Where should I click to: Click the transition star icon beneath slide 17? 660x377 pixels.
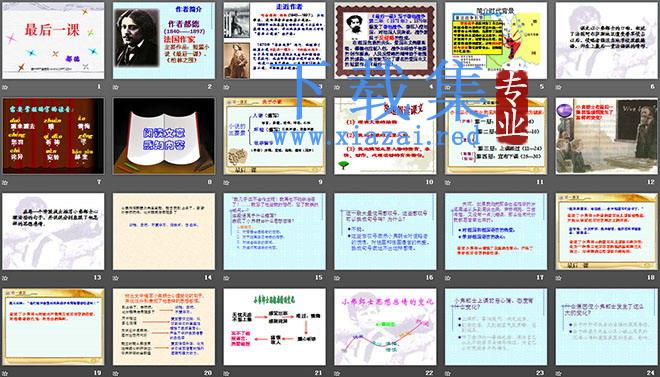coord(448,278)
